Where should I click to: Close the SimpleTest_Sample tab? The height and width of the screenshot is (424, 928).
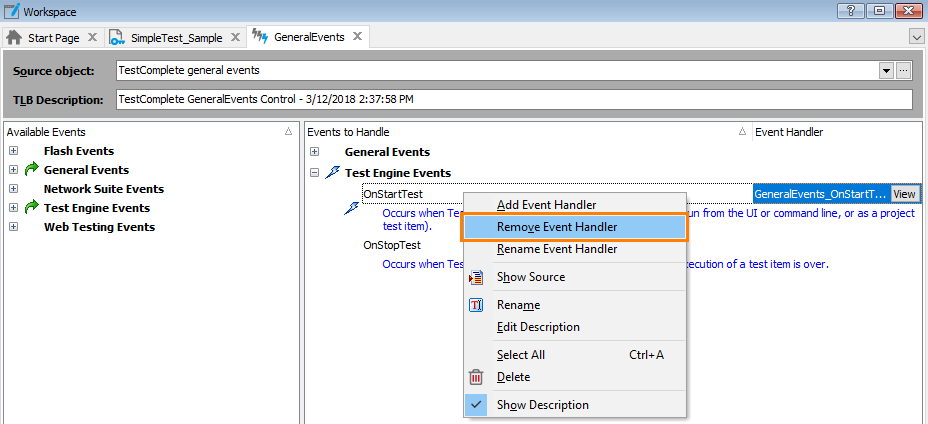[x=235, y=37]
